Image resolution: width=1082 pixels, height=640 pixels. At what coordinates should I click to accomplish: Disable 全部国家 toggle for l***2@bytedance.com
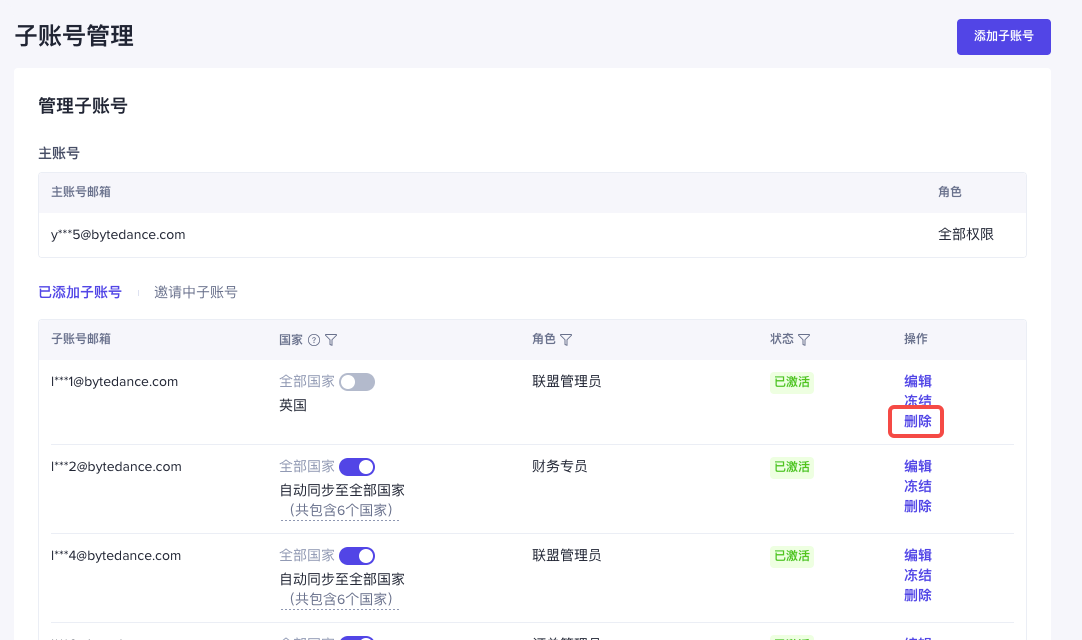(x=357, y=467)
